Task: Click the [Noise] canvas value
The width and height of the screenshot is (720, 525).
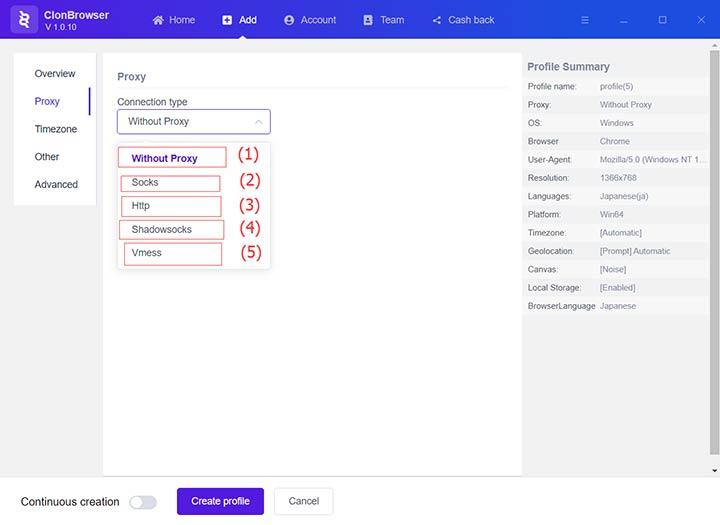Action: [x=613, y=270]
